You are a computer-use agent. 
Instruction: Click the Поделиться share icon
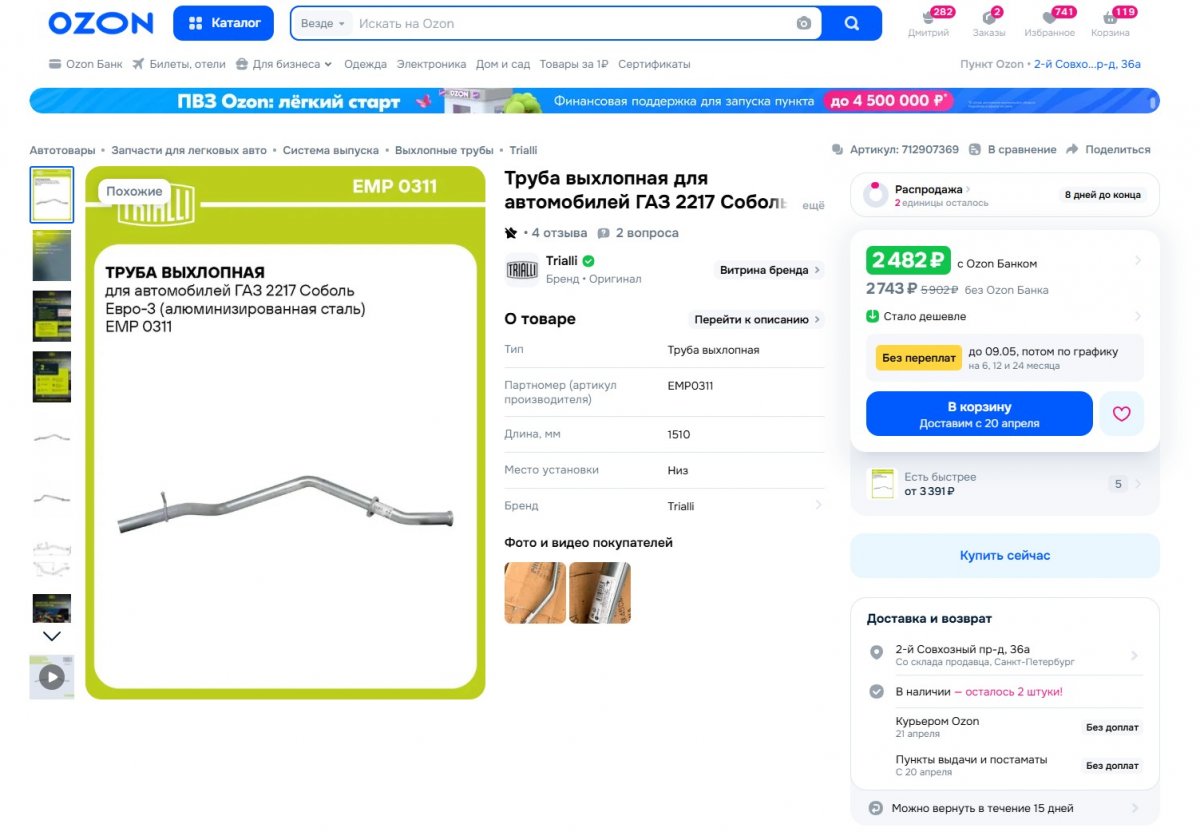coord(1072,149)
